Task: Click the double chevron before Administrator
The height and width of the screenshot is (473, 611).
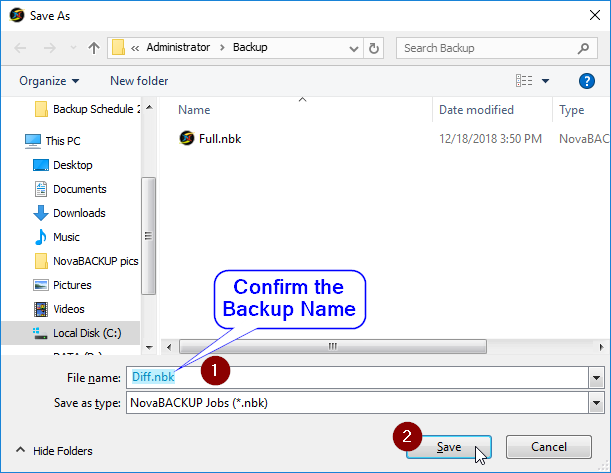Action: pyautogui.click(x=135, y=48)
